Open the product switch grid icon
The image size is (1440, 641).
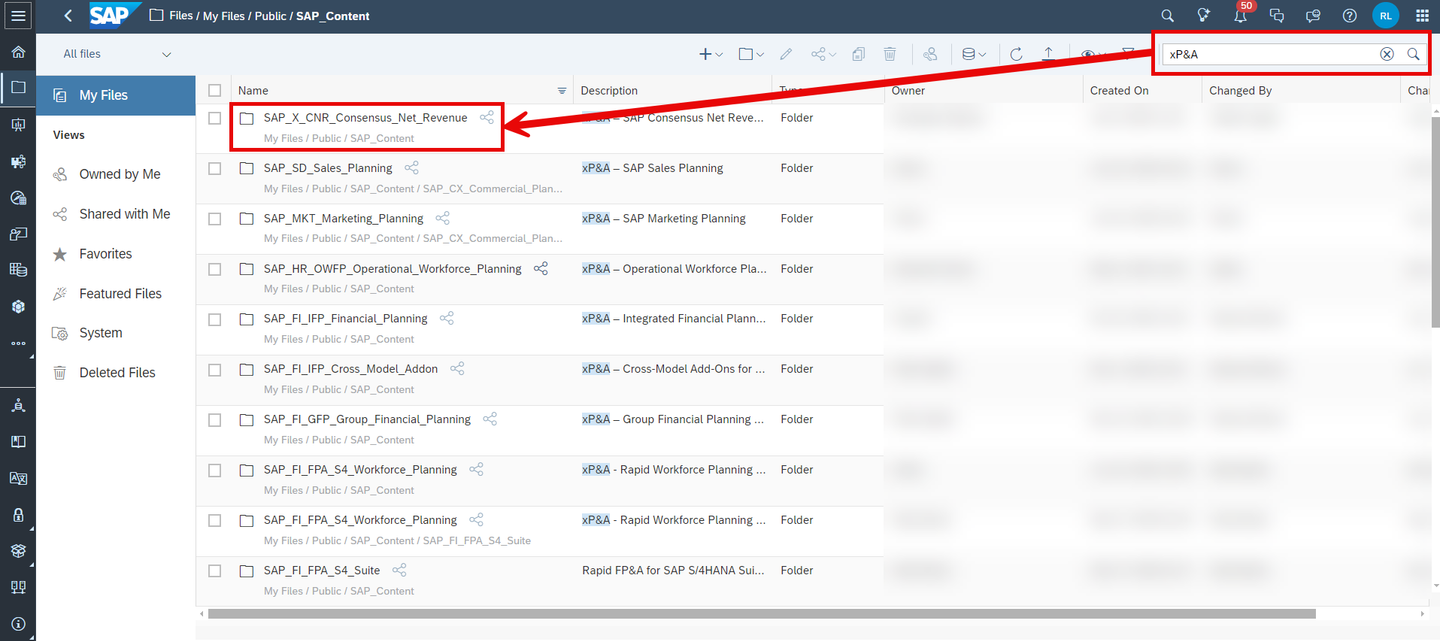[1422, 16]
